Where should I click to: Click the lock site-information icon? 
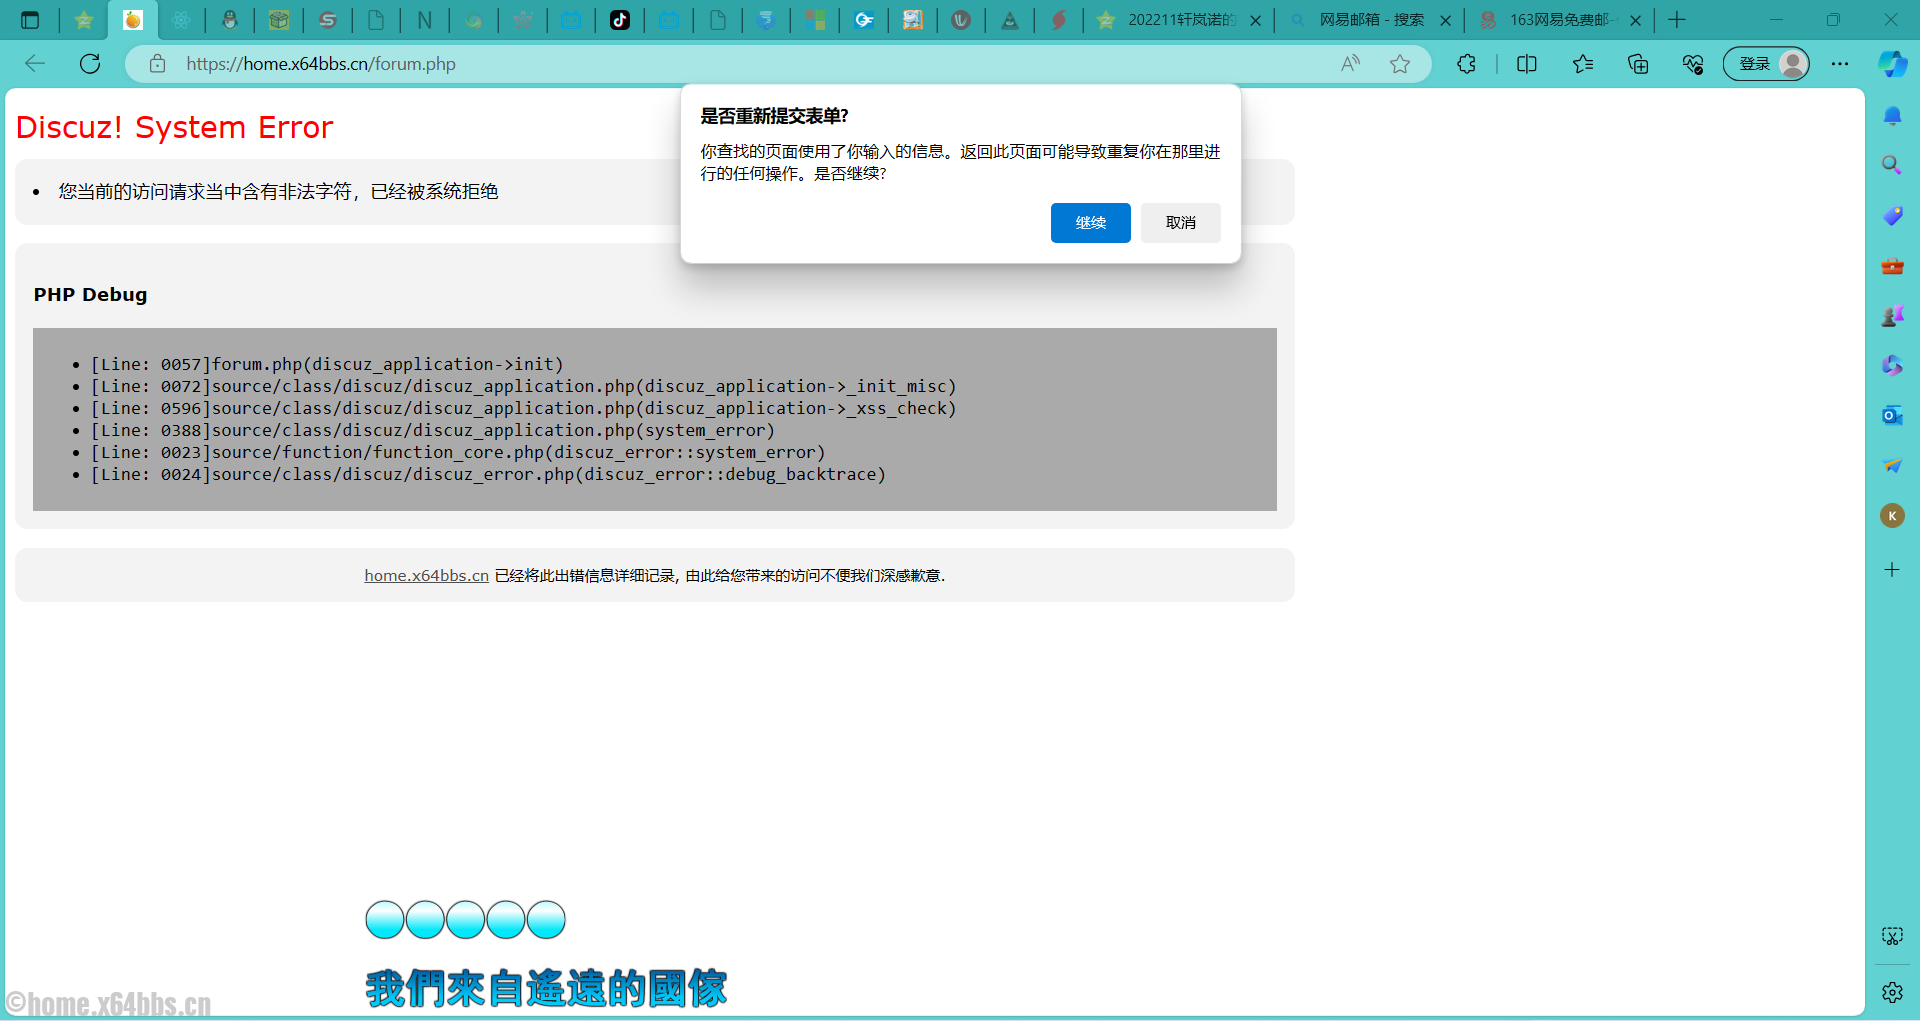point(157,64)
